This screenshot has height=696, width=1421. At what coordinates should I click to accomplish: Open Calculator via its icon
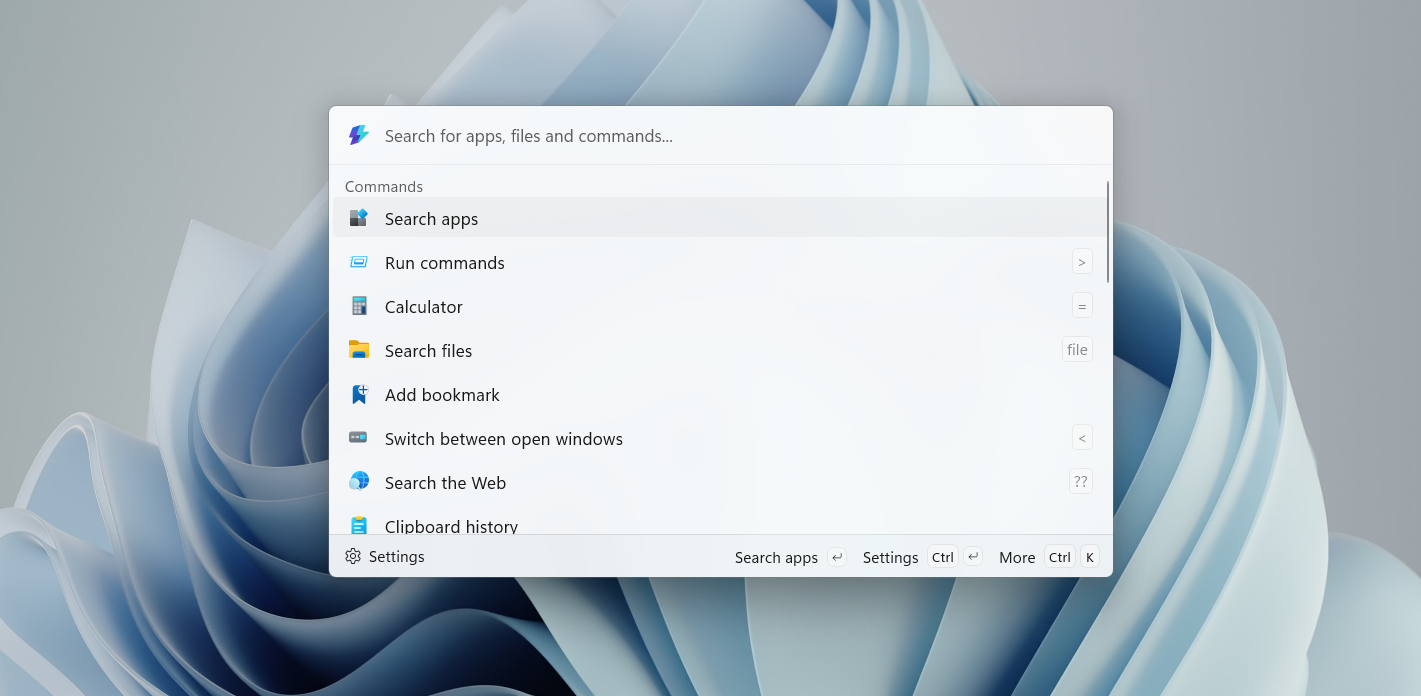(x=359, y=306)
